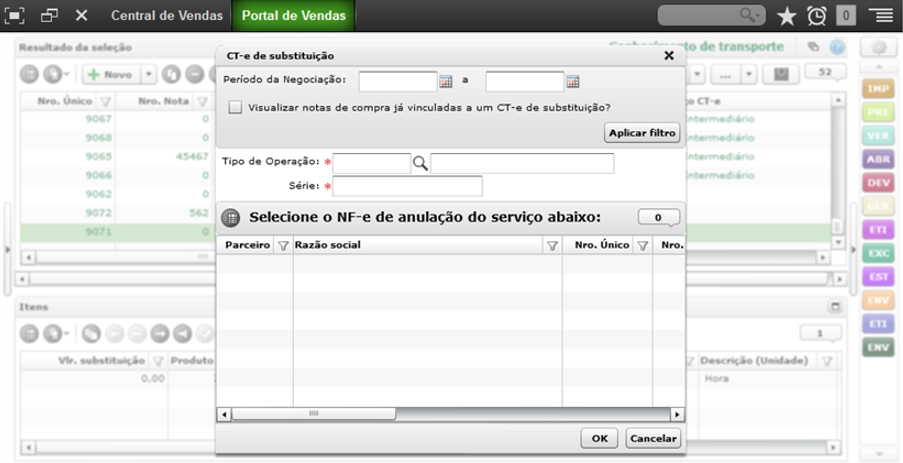
Task: Click the IMP sidebar button
Action: (878, 89)
